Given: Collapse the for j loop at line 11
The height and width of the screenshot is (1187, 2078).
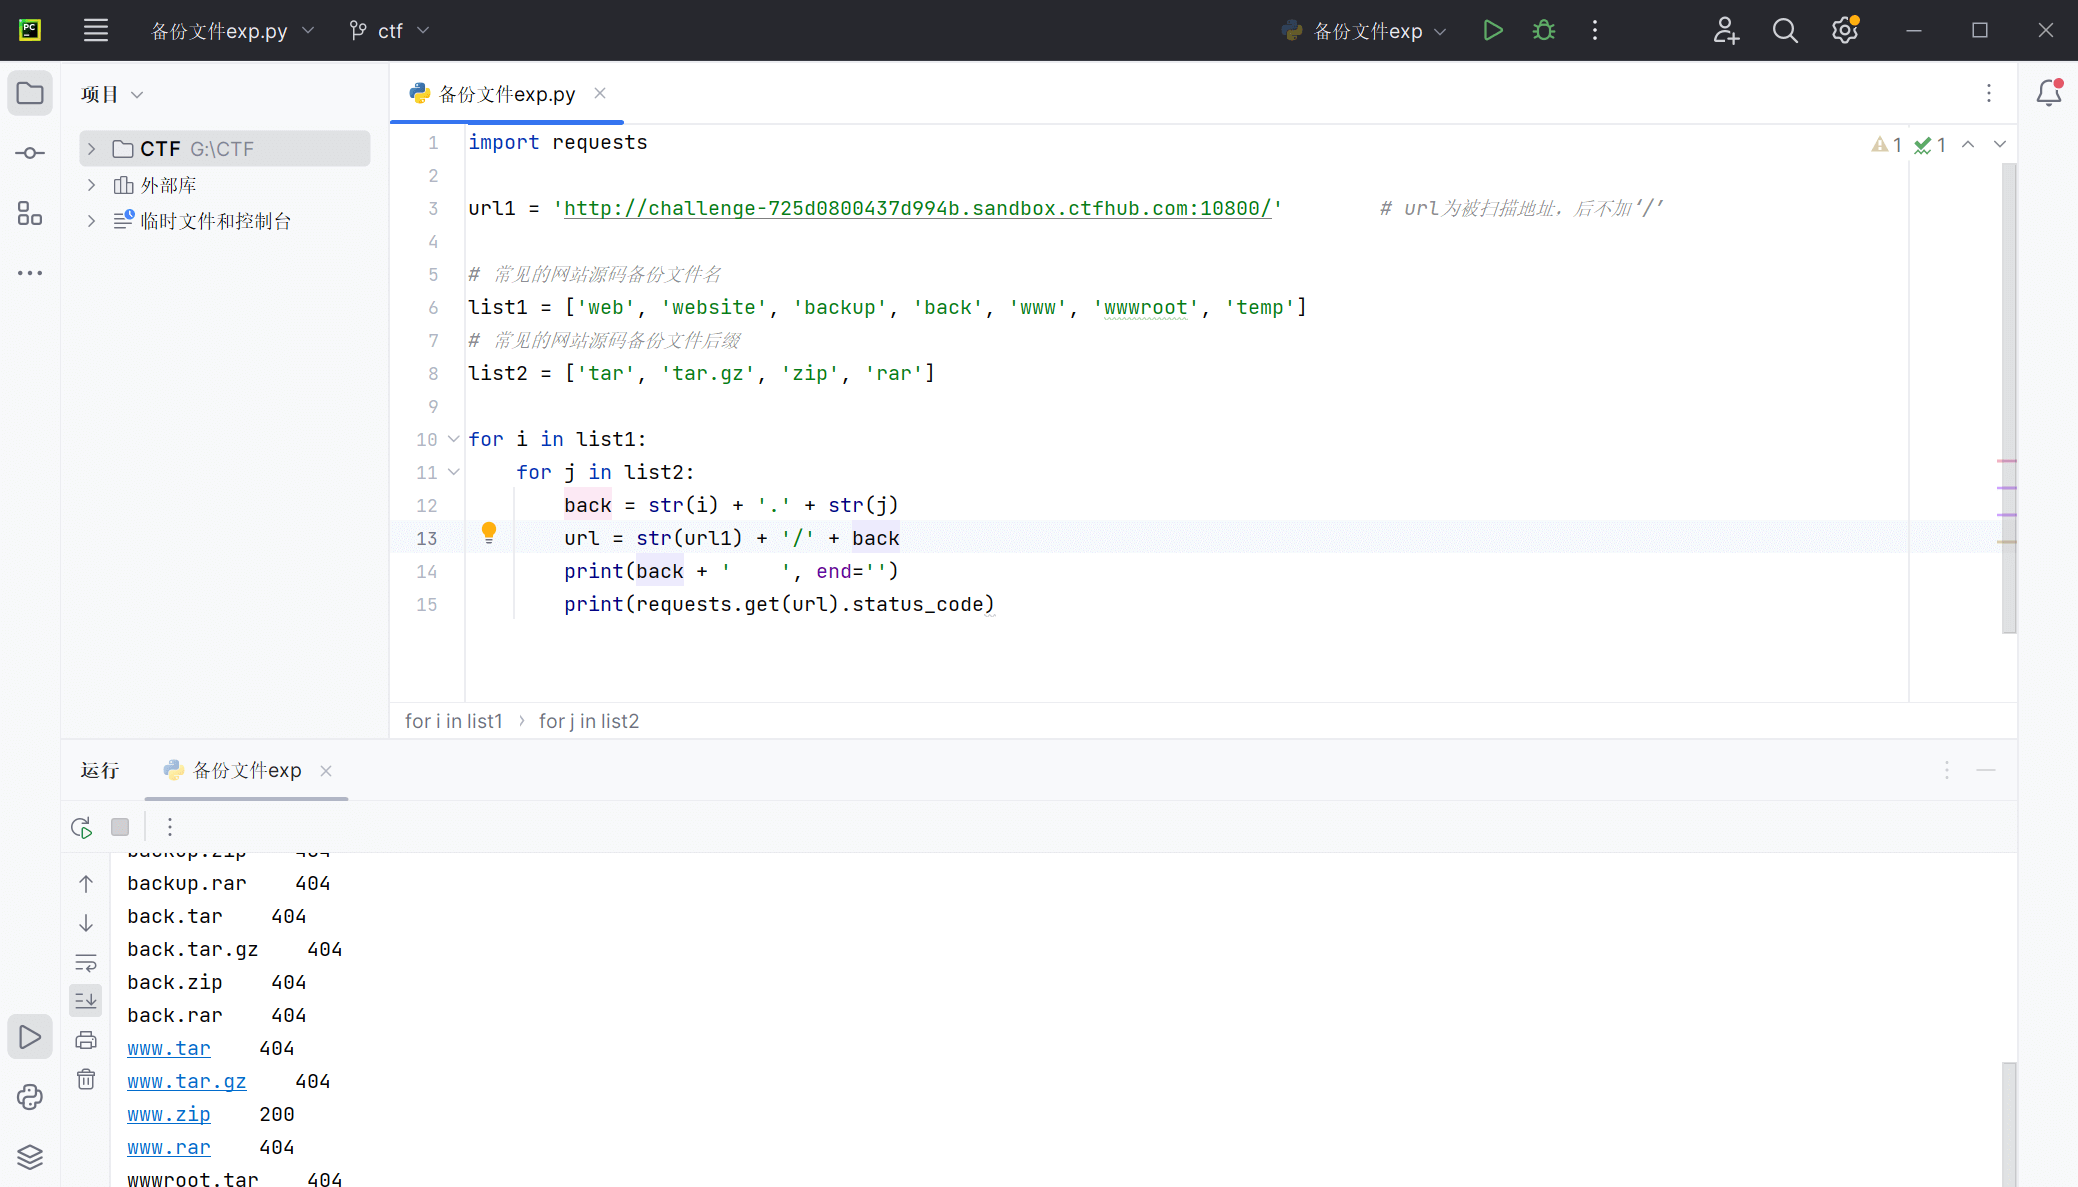Looking at the screenshot, I should point(453,472).
